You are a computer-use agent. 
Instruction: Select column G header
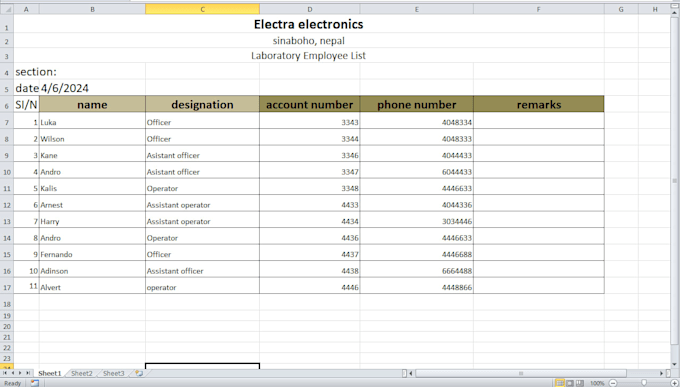pos(621,9)
